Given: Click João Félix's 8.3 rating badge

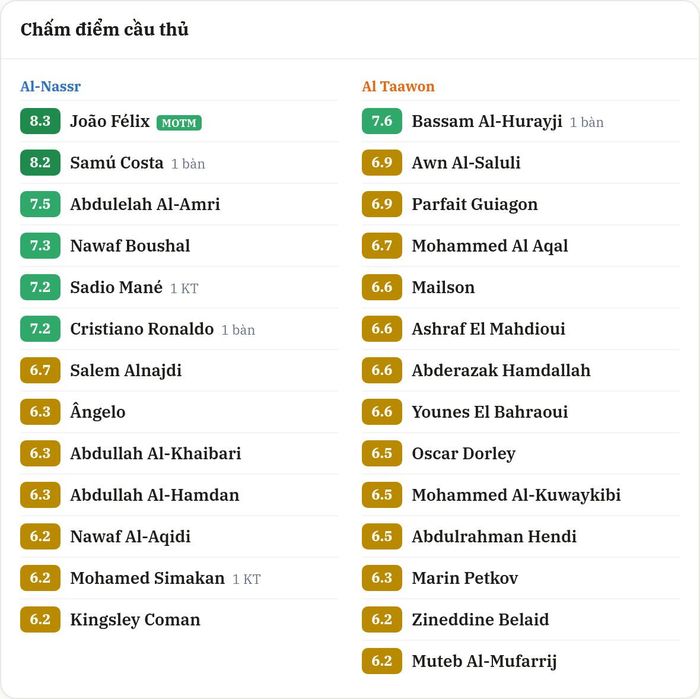Looking at the screenshot, I should (x=40, y=121).
